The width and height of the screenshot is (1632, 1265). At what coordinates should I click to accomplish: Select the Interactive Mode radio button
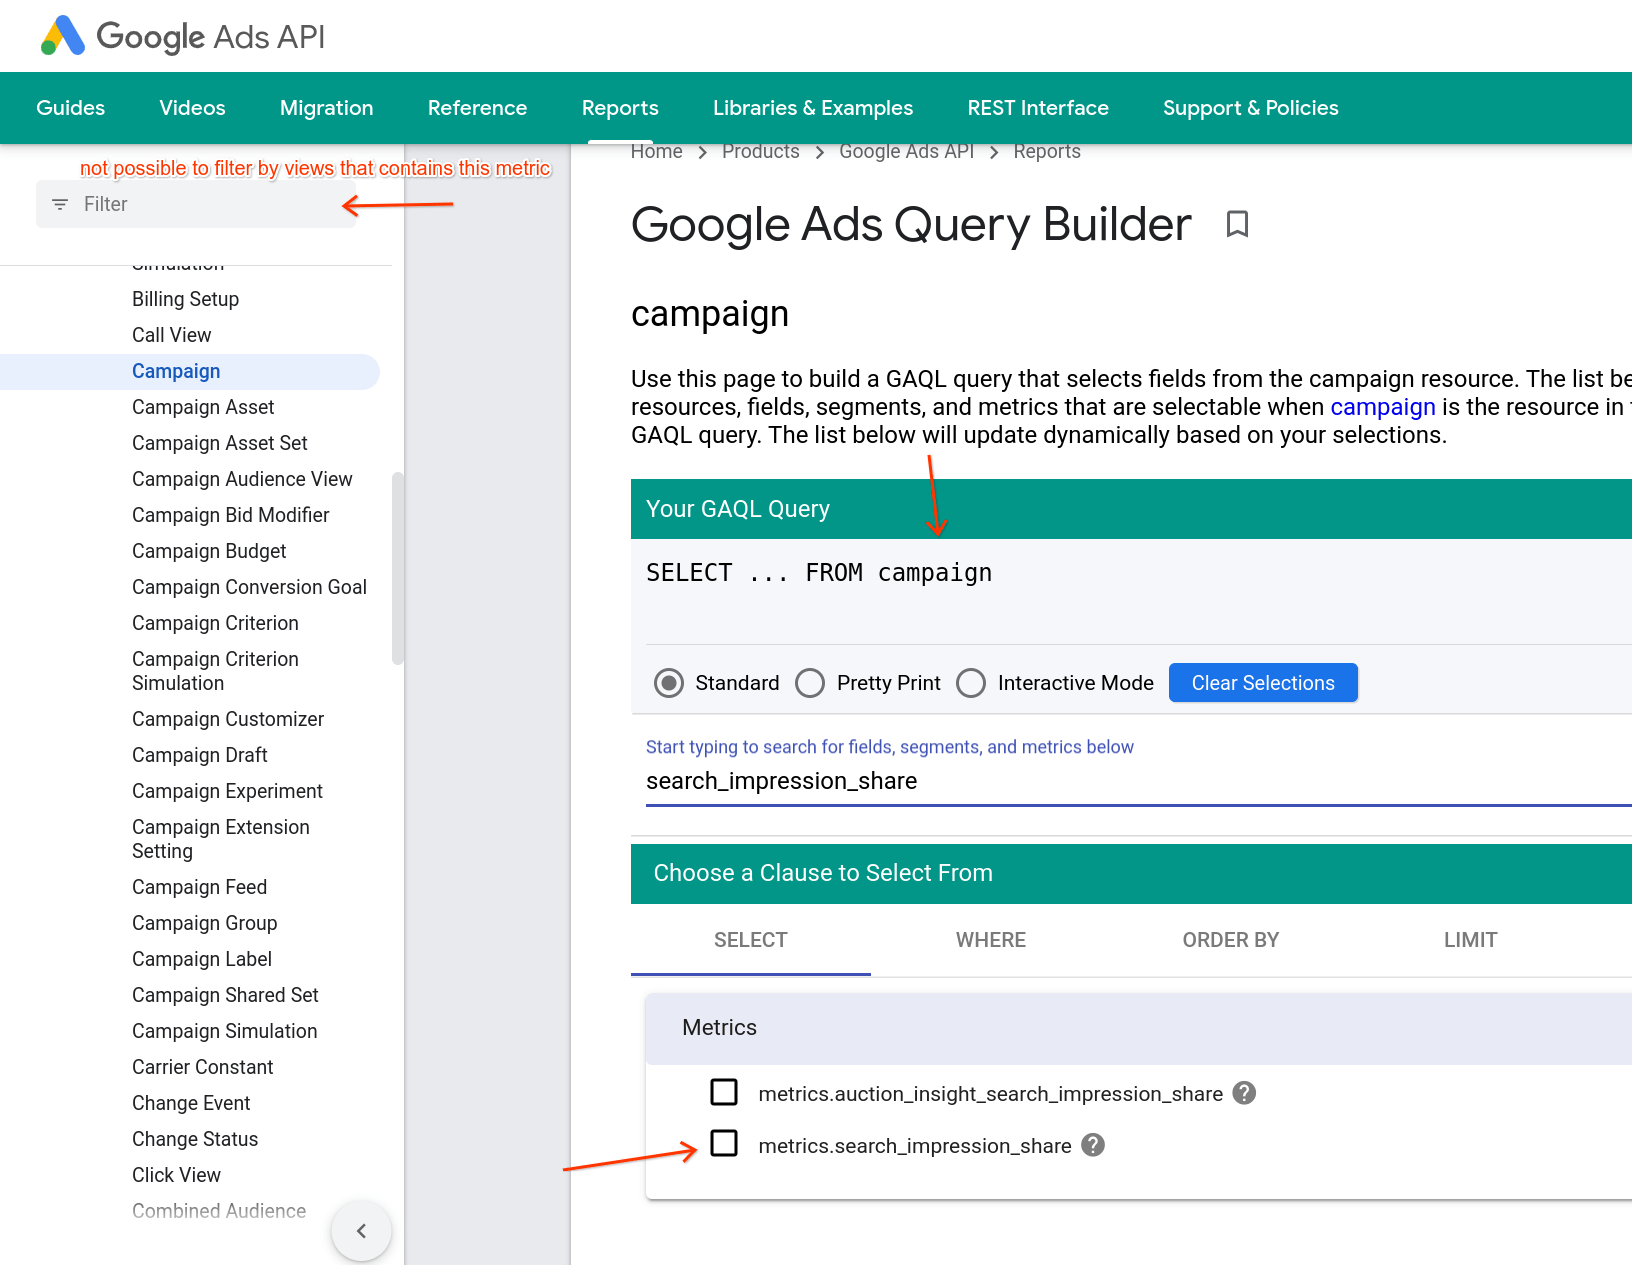[x=971, y=682]
